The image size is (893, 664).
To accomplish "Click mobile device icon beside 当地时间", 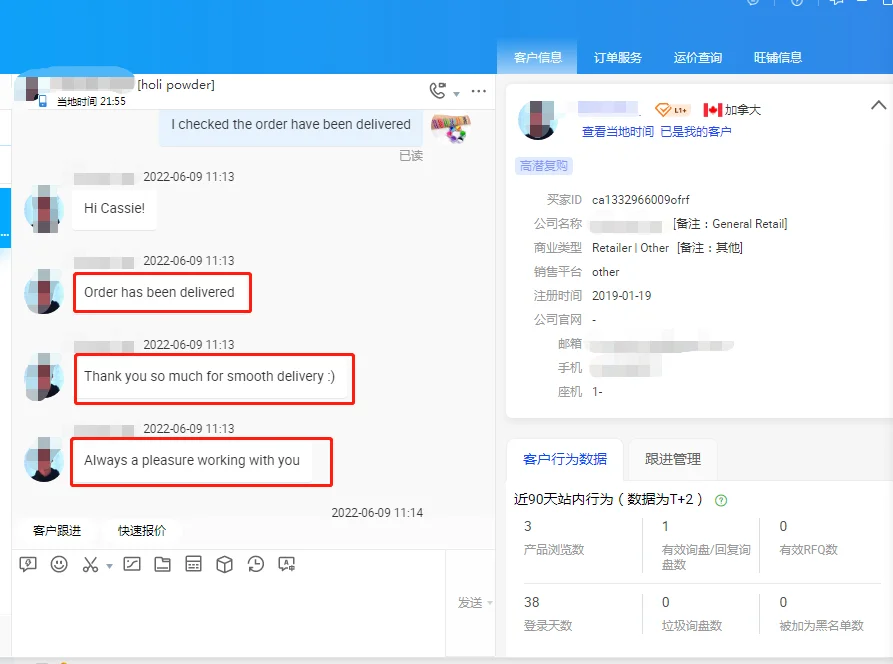I will pos(43,101).
